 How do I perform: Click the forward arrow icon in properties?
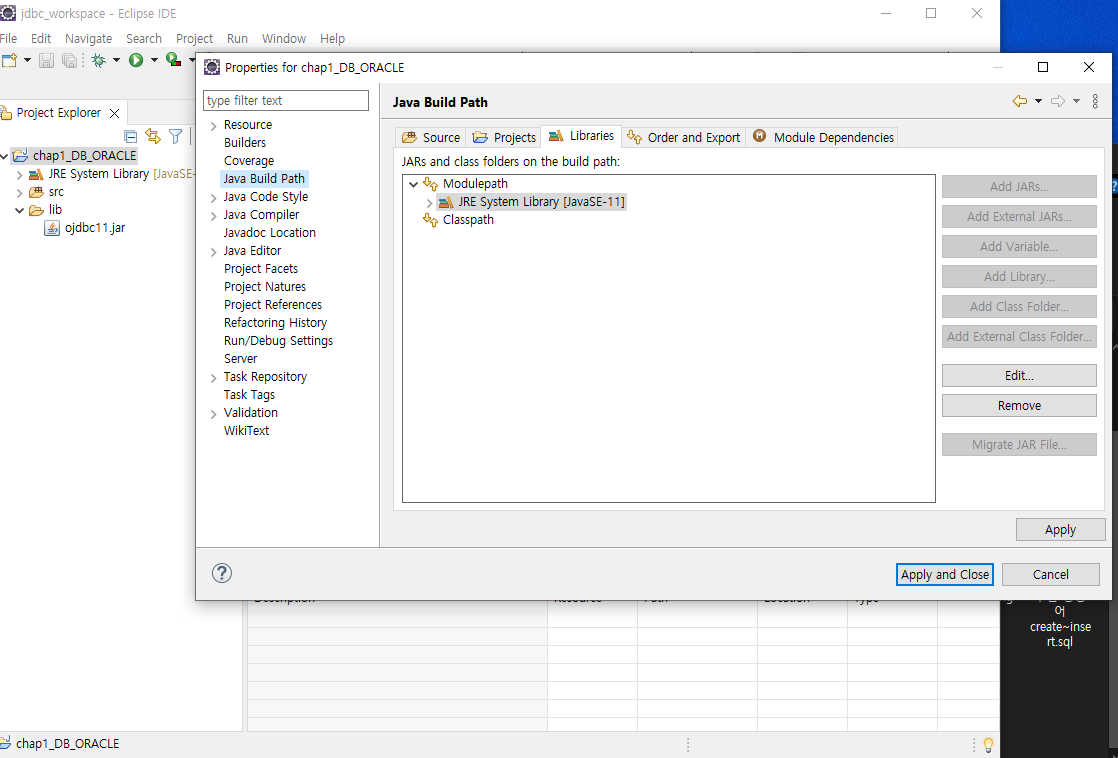click(x=1058, y=101)
